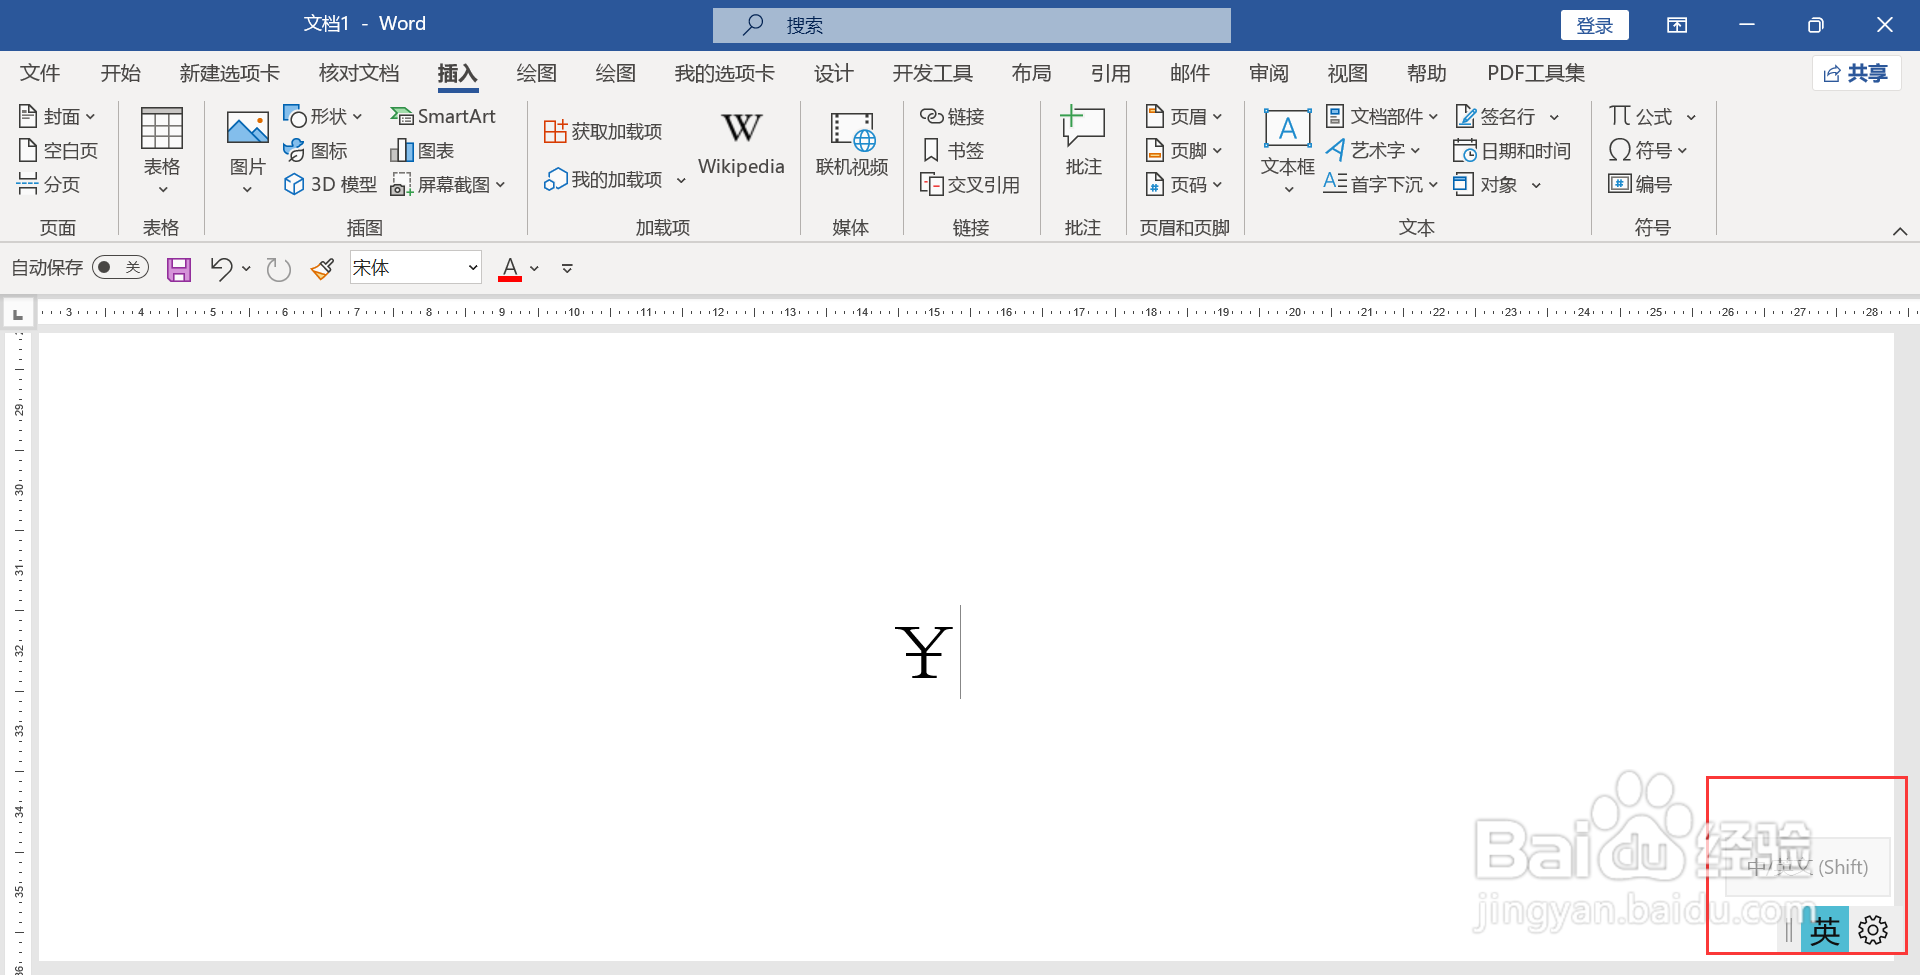Open the 首字下沉 drop cap menu
Image resolution: width=1920 pixels, height=975 pixels.
click(x=1380, y=184)
